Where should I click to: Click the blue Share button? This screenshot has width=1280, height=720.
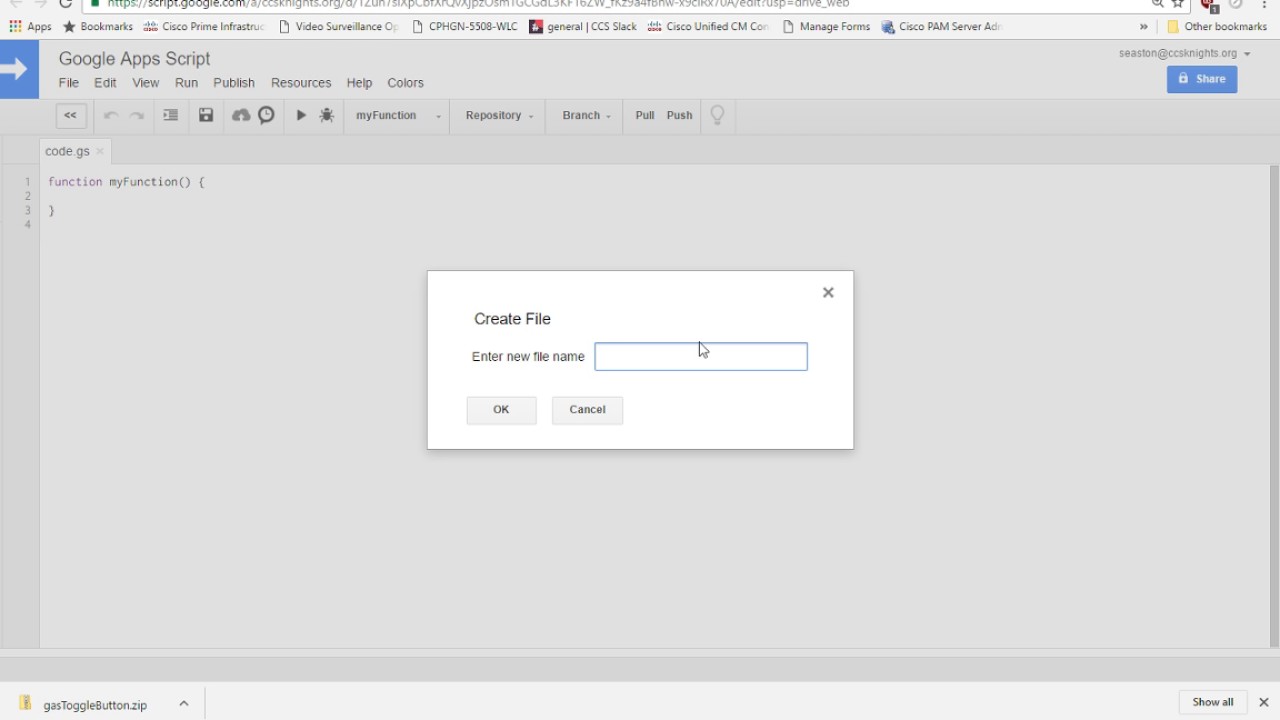(1202, 79)
